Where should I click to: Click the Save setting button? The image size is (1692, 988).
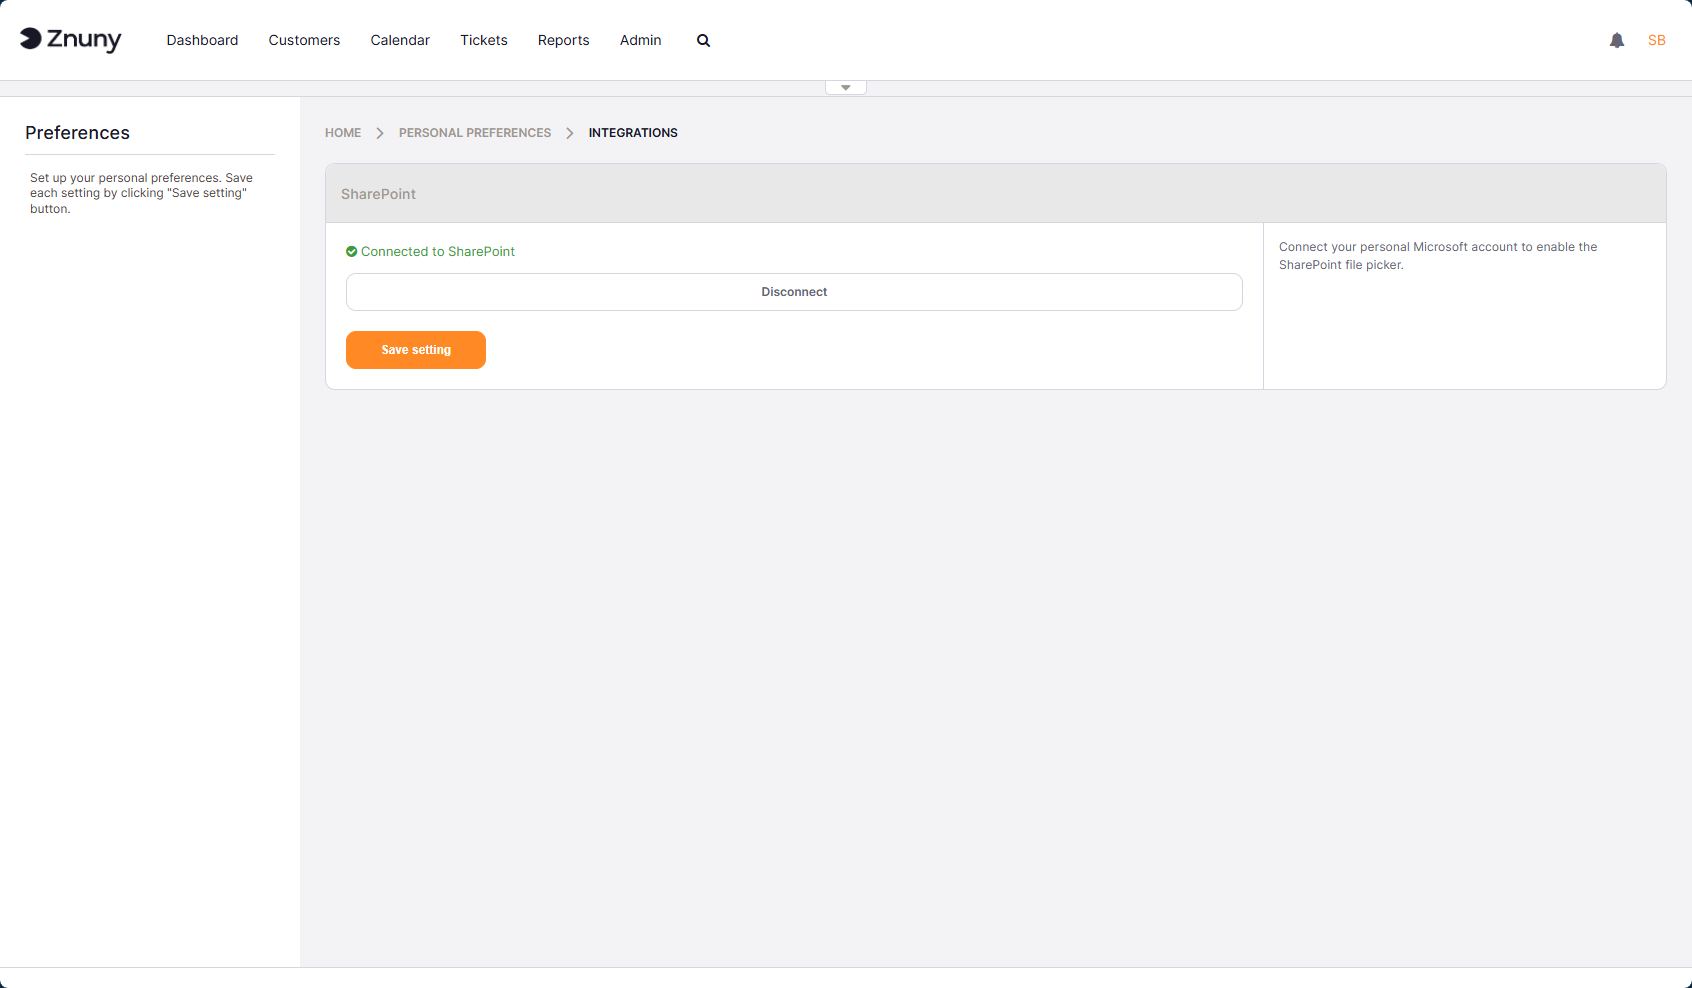click(416, 350)
